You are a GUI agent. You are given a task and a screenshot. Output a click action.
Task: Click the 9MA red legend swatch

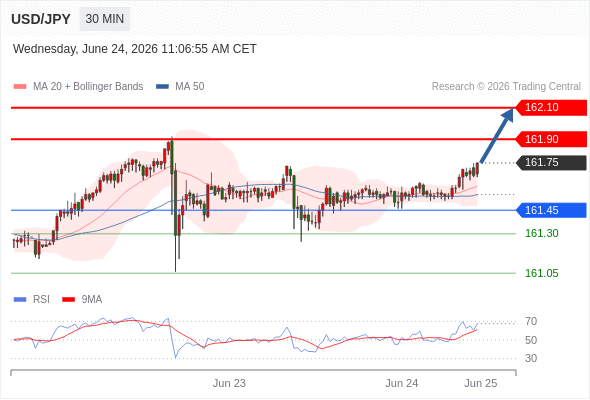click(68, 300)
